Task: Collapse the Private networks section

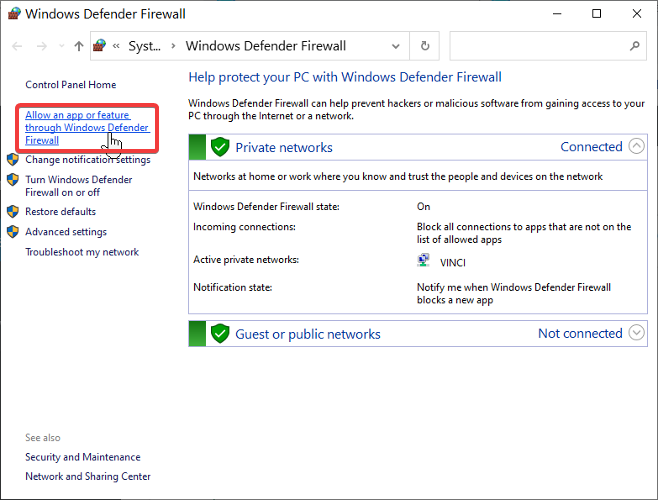Action: click(637, 147)
